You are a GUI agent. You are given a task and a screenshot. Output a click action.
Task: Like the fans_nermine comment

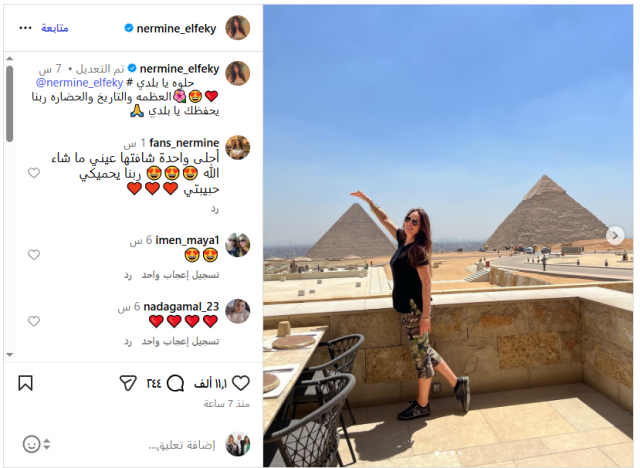pyautogui.click(x=34, y=173)
